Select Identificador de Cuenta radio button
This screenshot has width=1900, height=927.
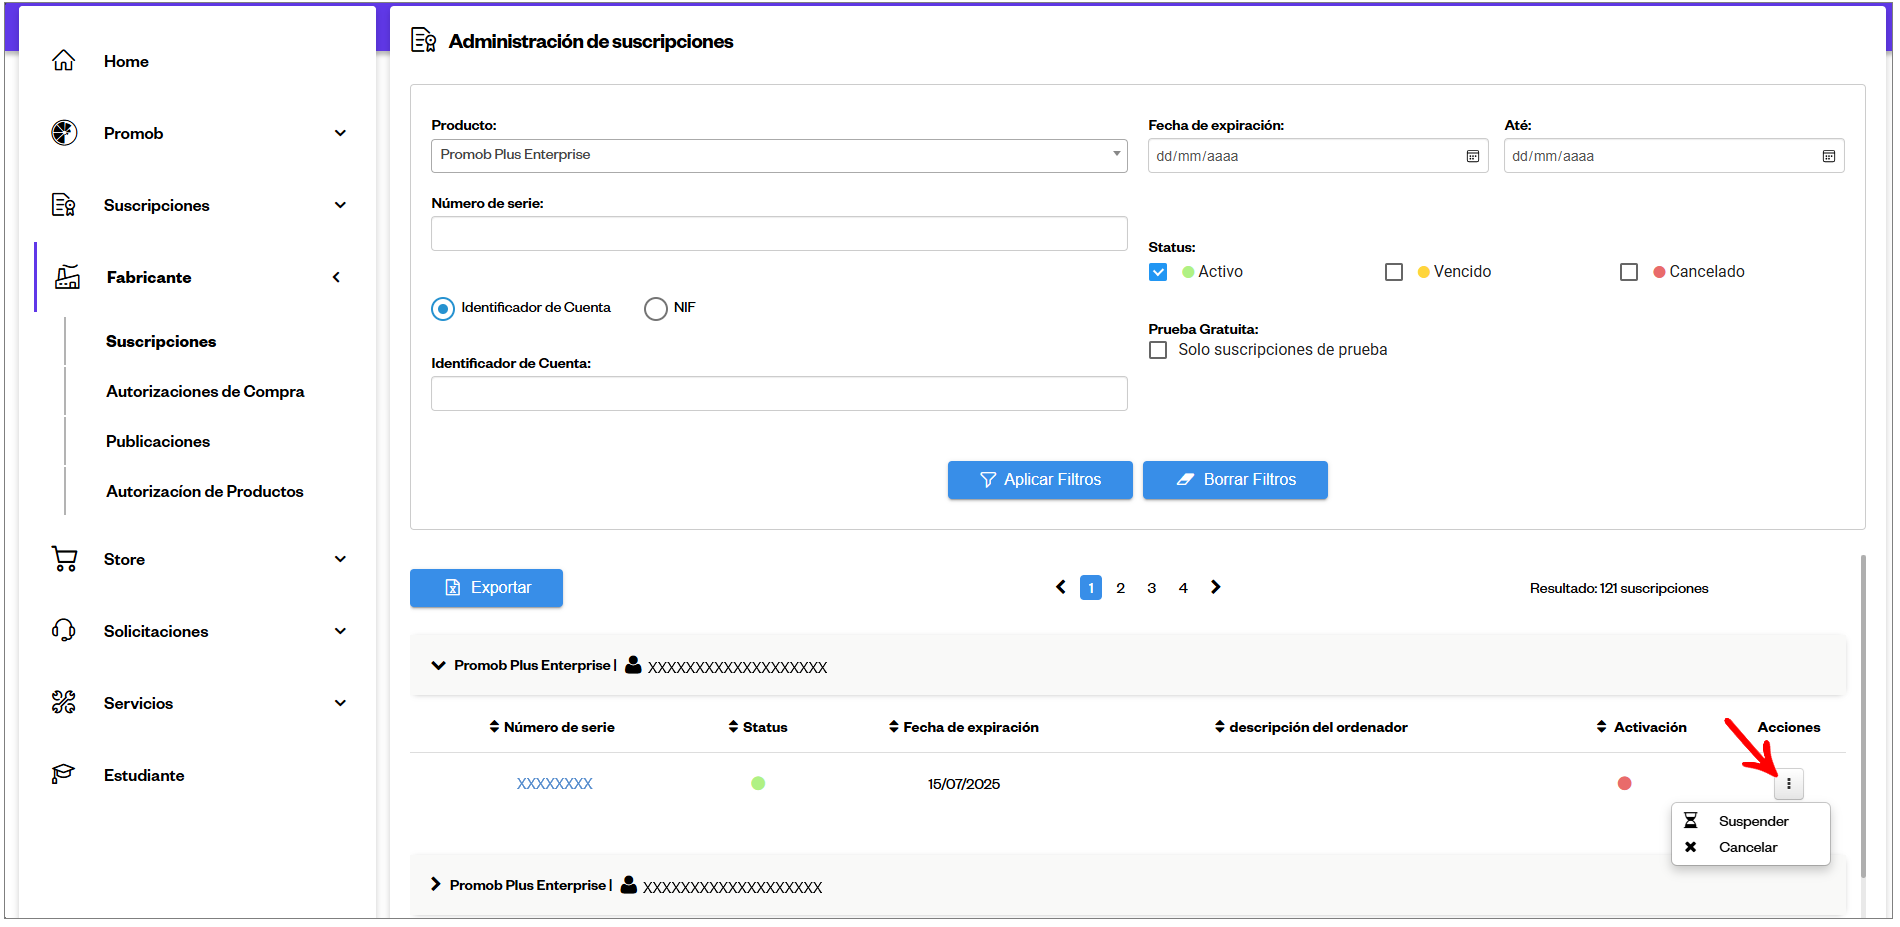click(443, 309)
